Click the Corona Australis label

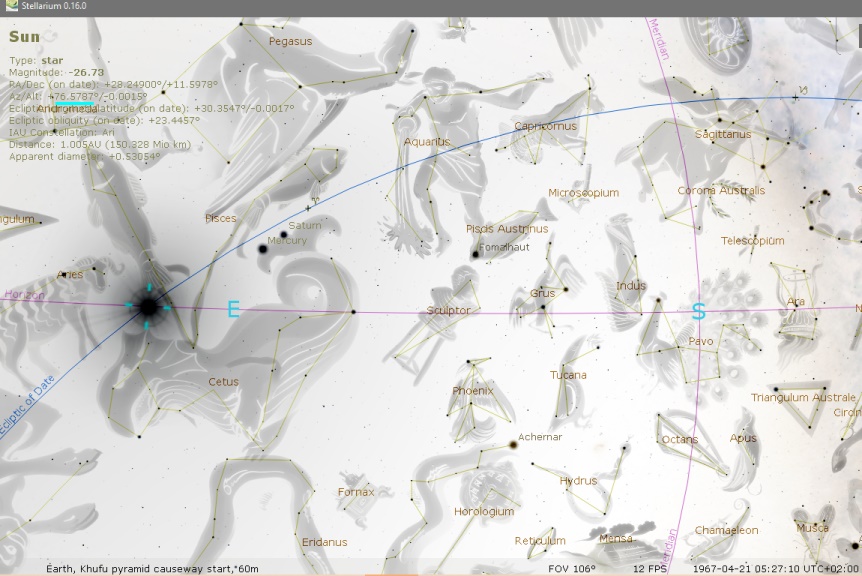(x=721, y=190)
